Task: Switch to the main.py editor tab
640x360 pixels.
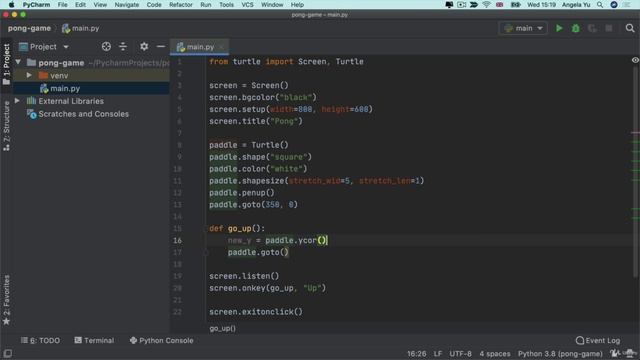Action: pyautogui.click(x=200, y=47)
